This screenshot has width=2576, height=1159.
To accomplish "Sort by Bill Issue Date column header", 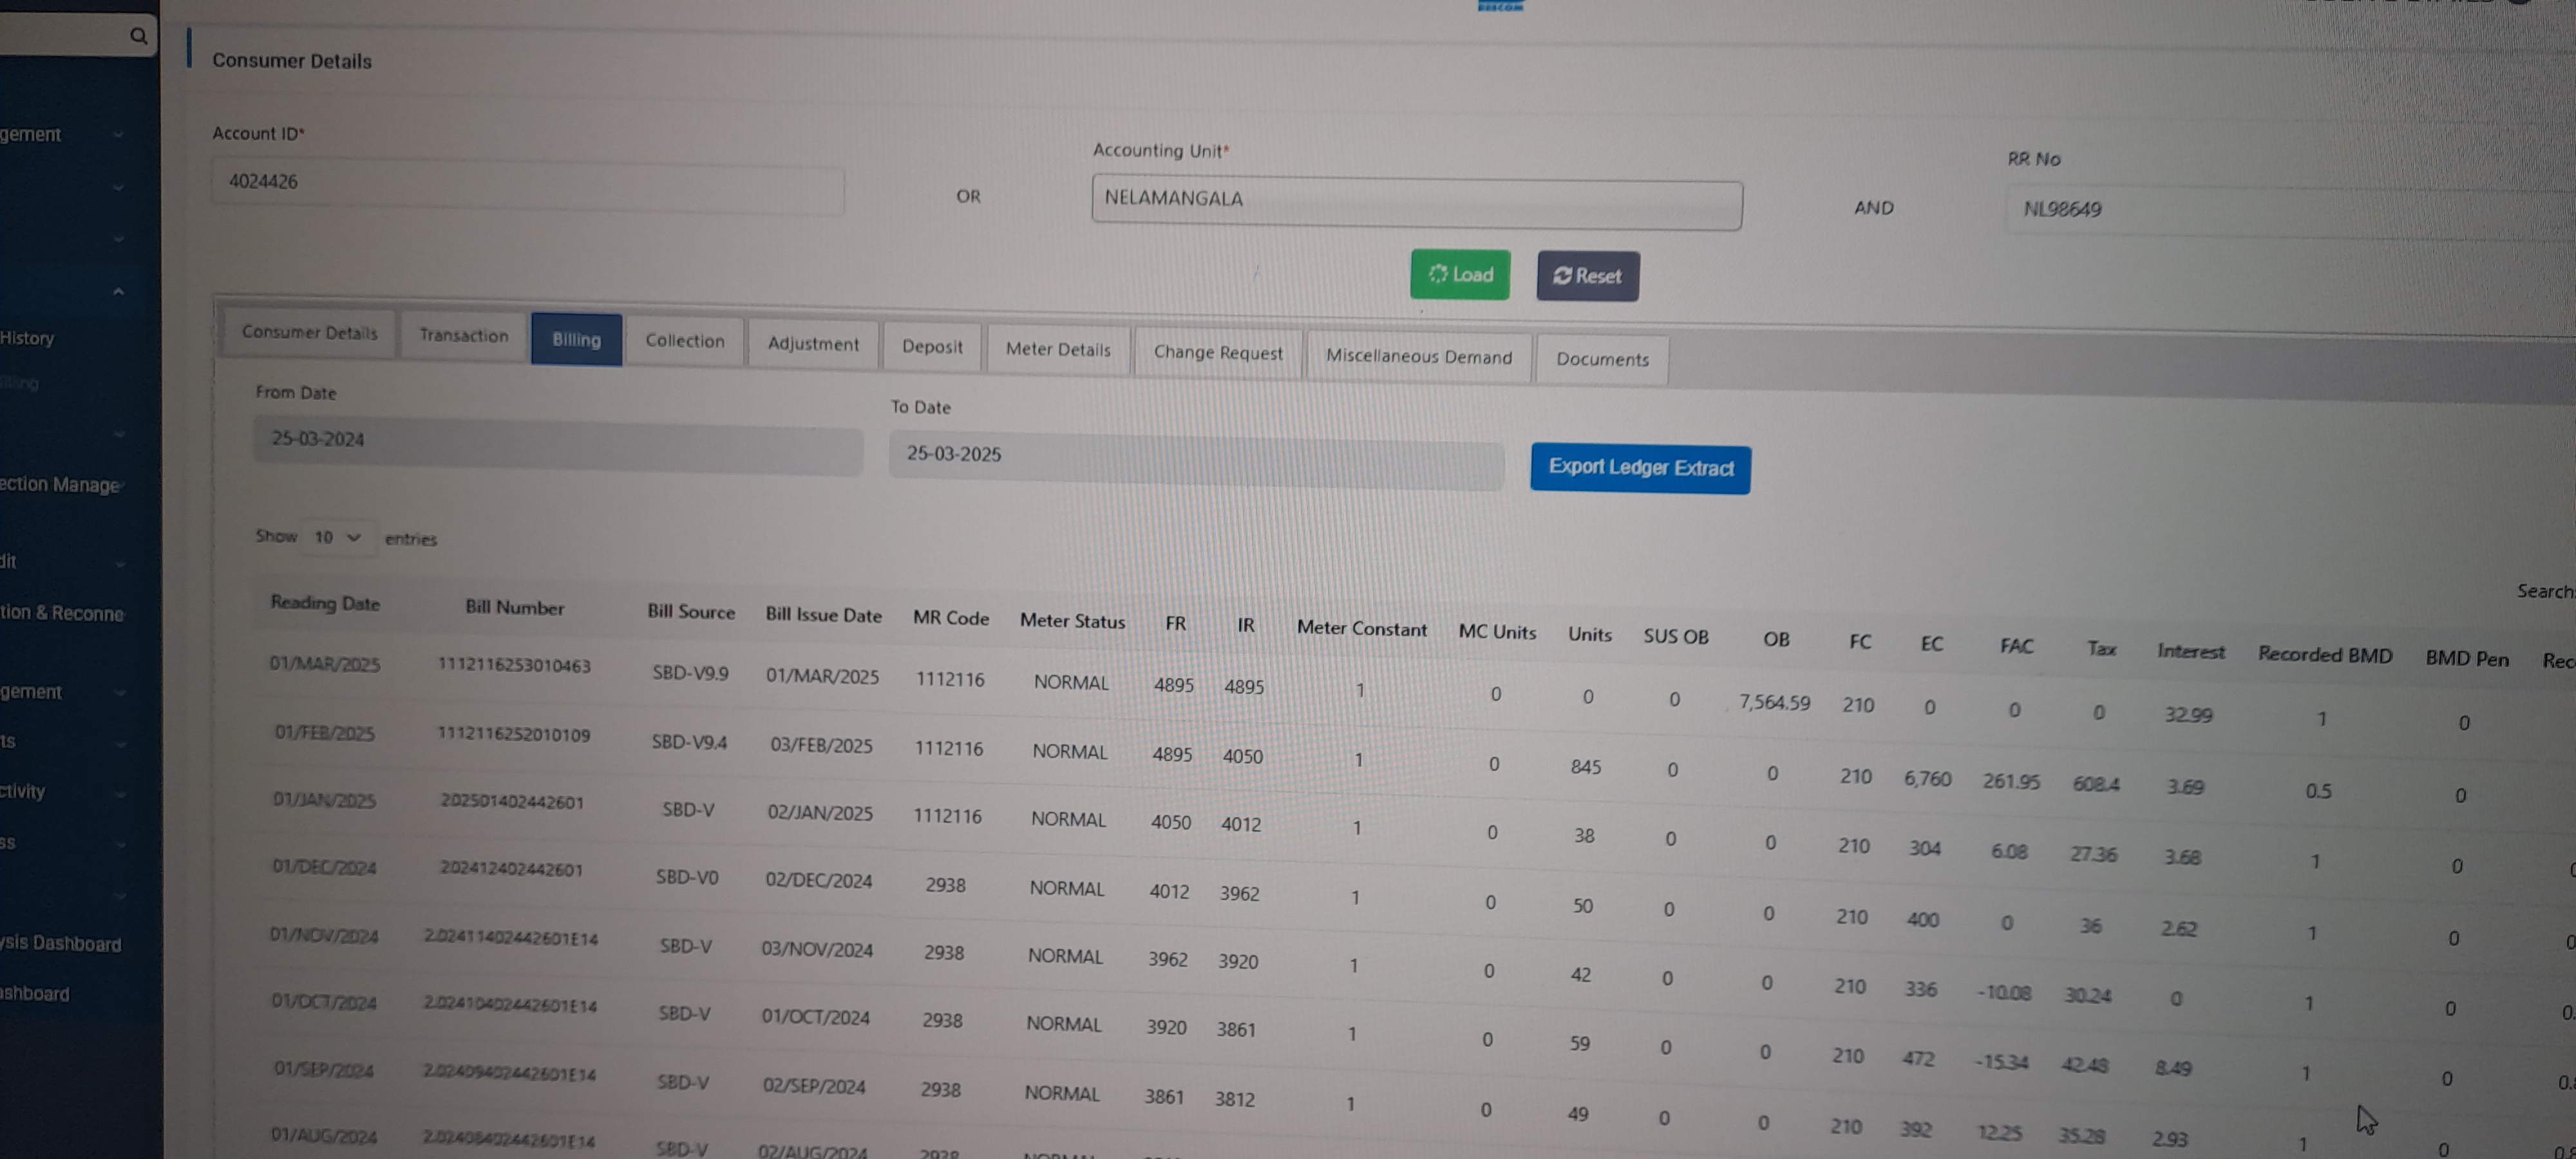I will 823,616.
